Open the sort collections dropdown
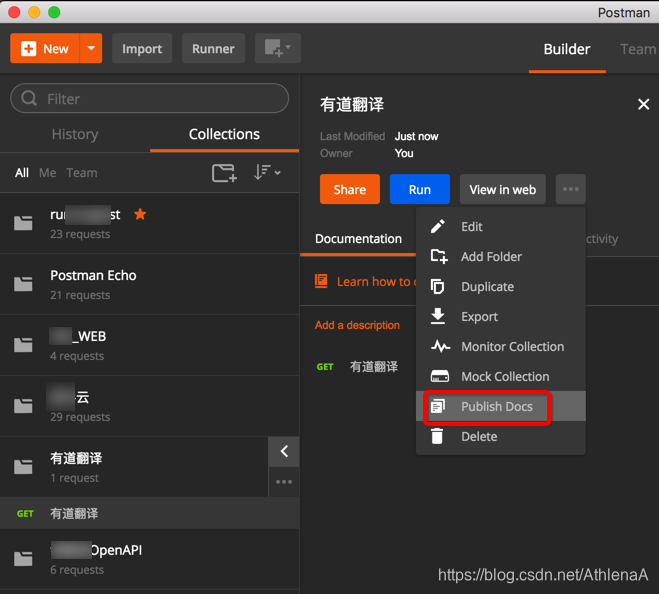This screenshot has height=594, width=659. coord(267,172)
